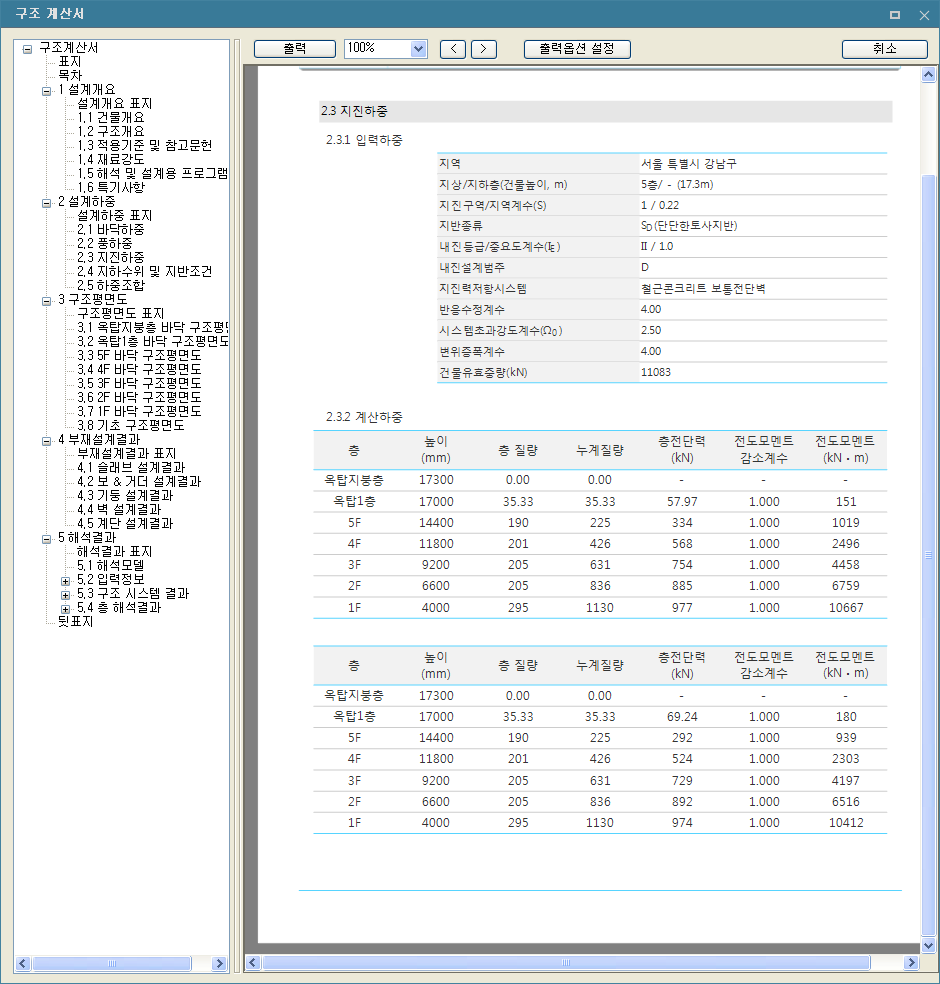940x984 pixels.
Task: Open 2.5 하중조합 section
Action: point(111,285)
